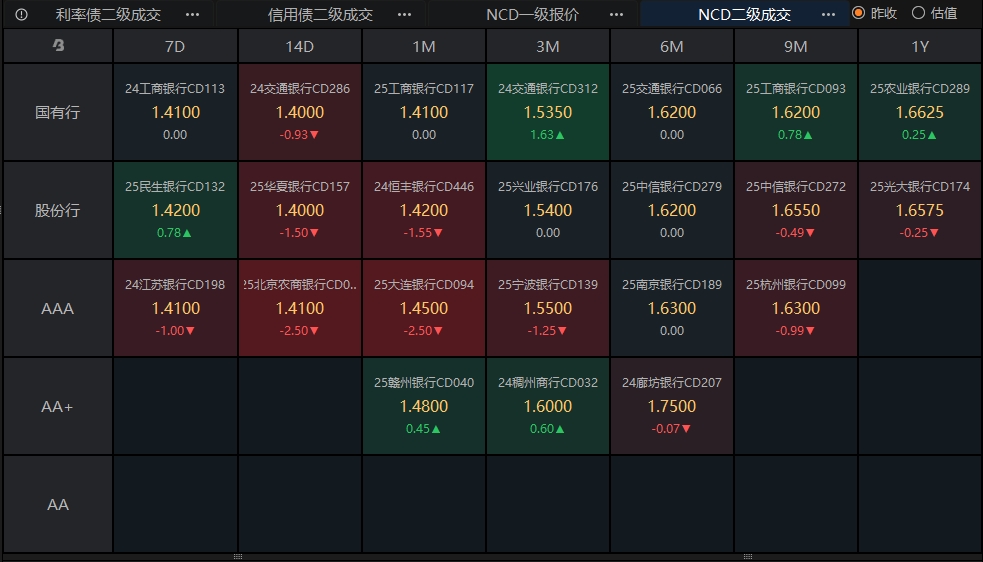
Task: Open 25光大银行CD174 cell
Action: tap(920, 210)
